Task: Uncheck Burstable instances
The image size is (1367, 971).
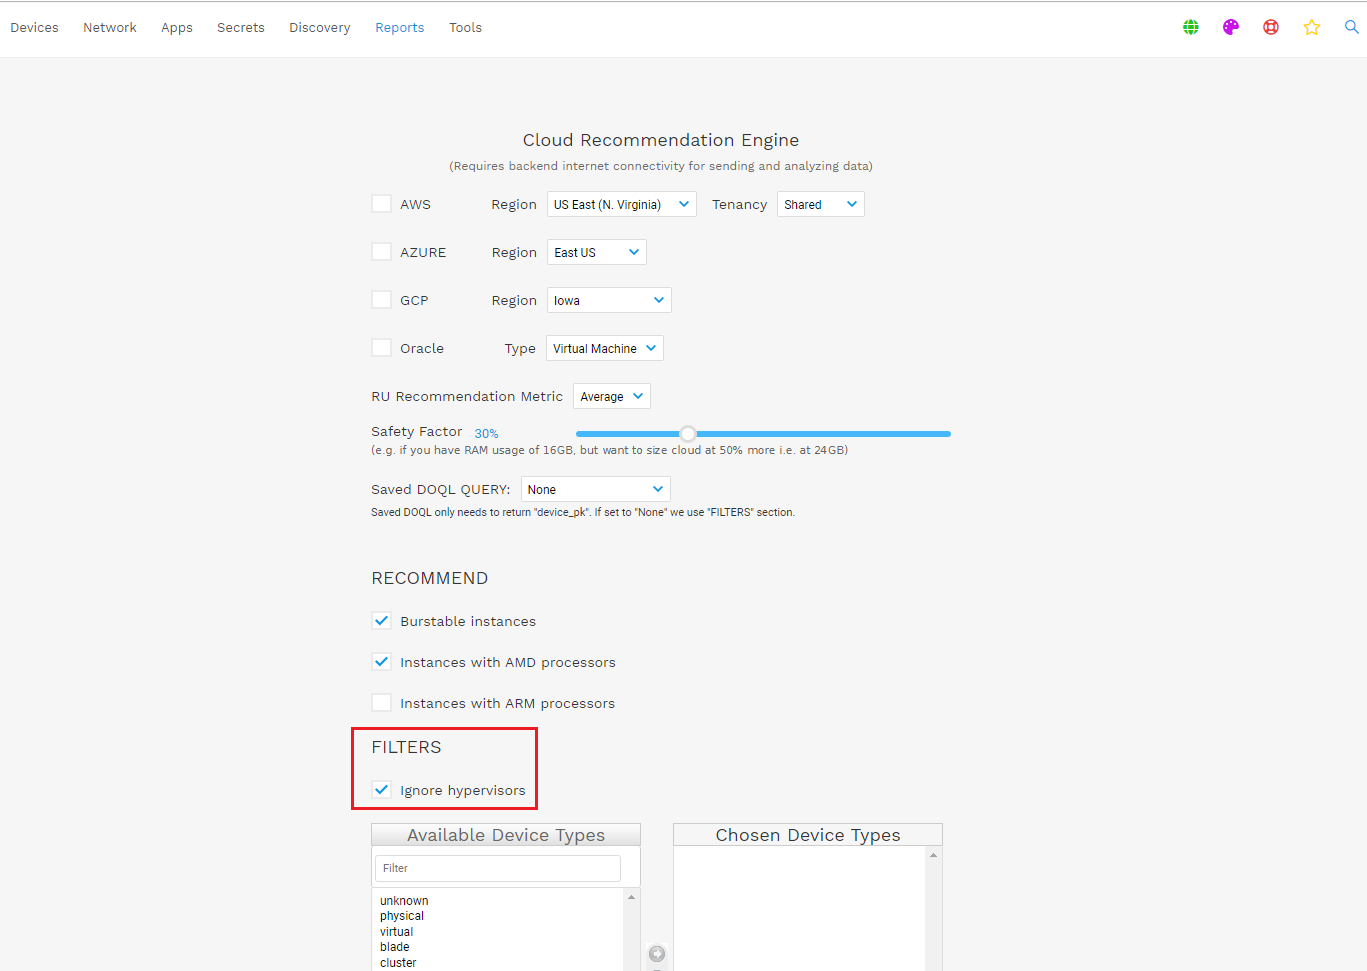Action: click(381, 621)
